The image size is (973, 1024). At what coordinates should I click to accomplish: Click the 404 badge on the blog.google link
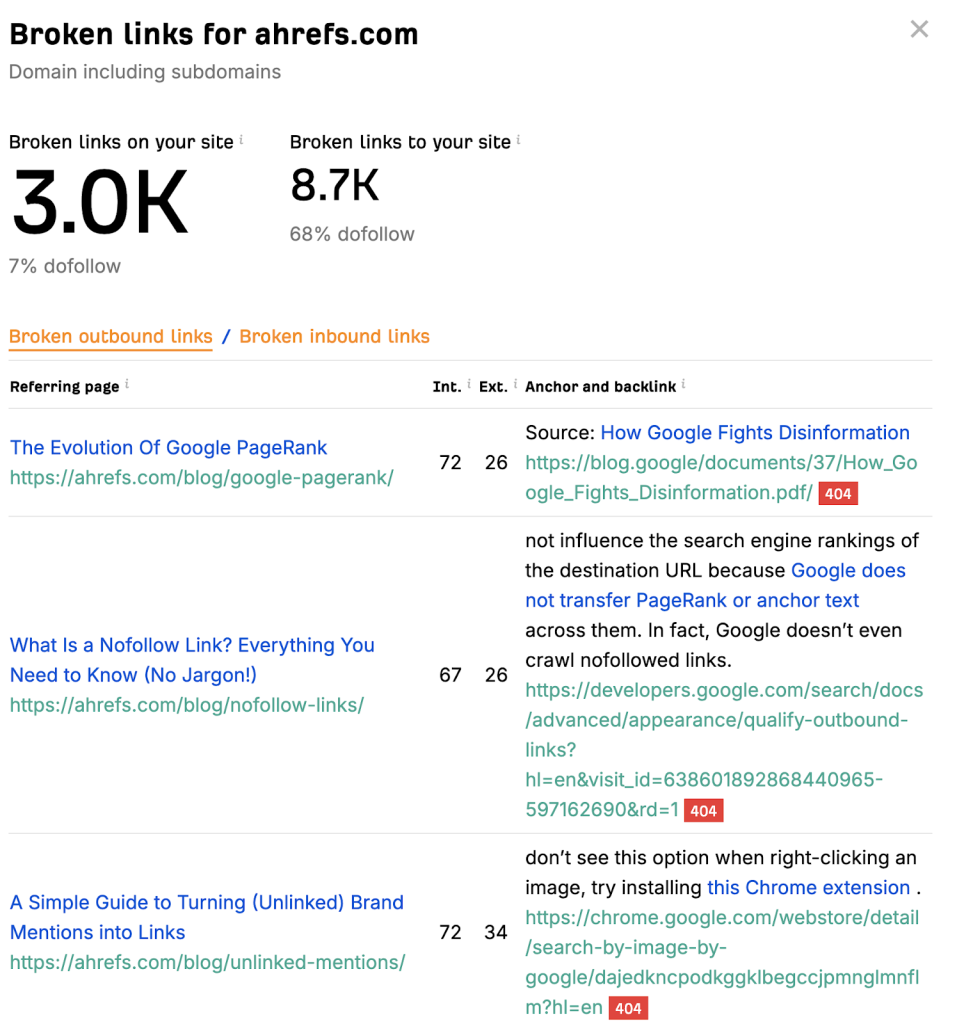837,493
